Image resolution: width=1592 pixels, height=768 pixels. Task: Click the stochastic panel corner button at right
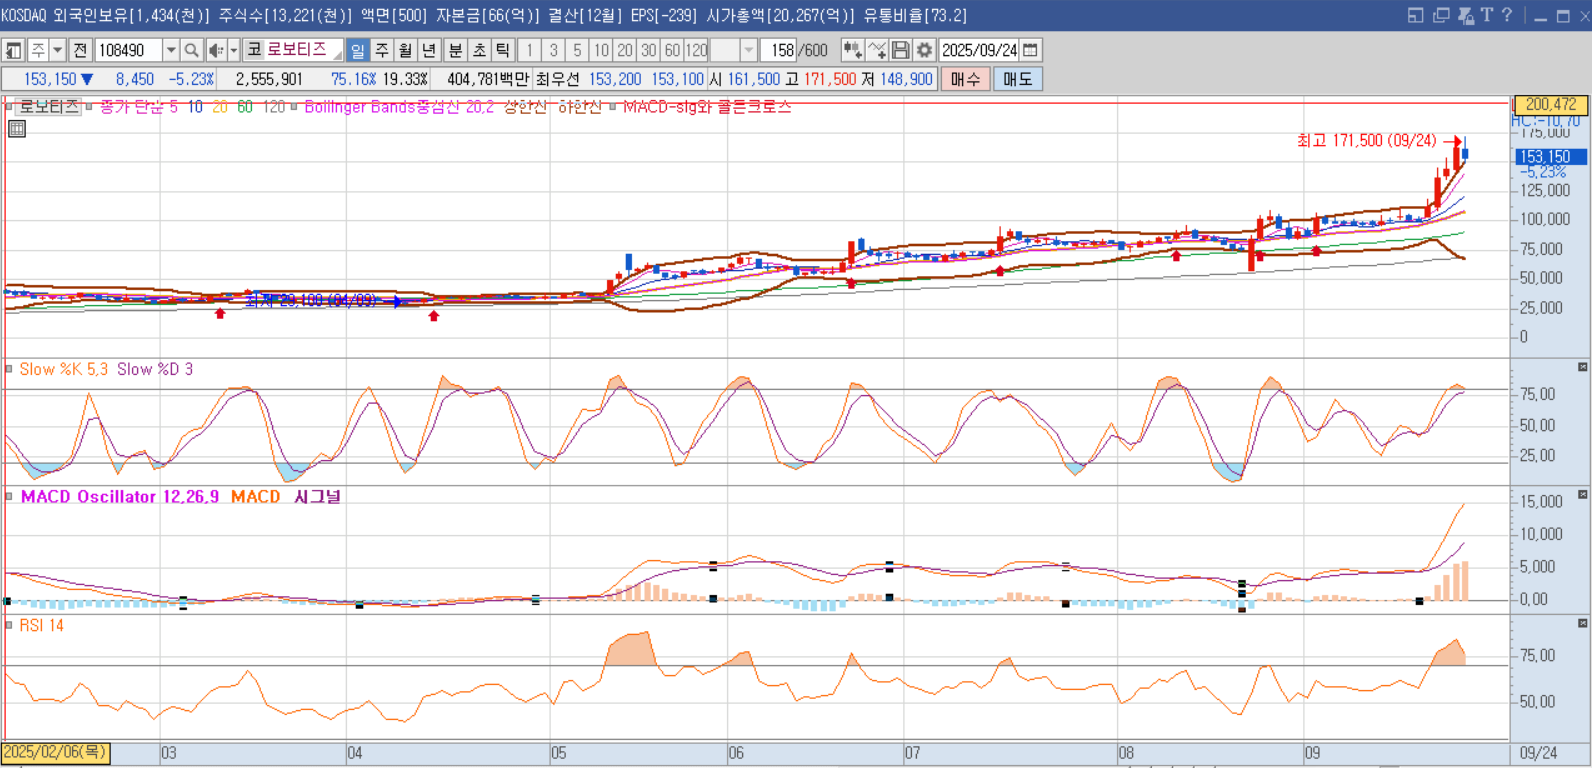point(1582,367)
